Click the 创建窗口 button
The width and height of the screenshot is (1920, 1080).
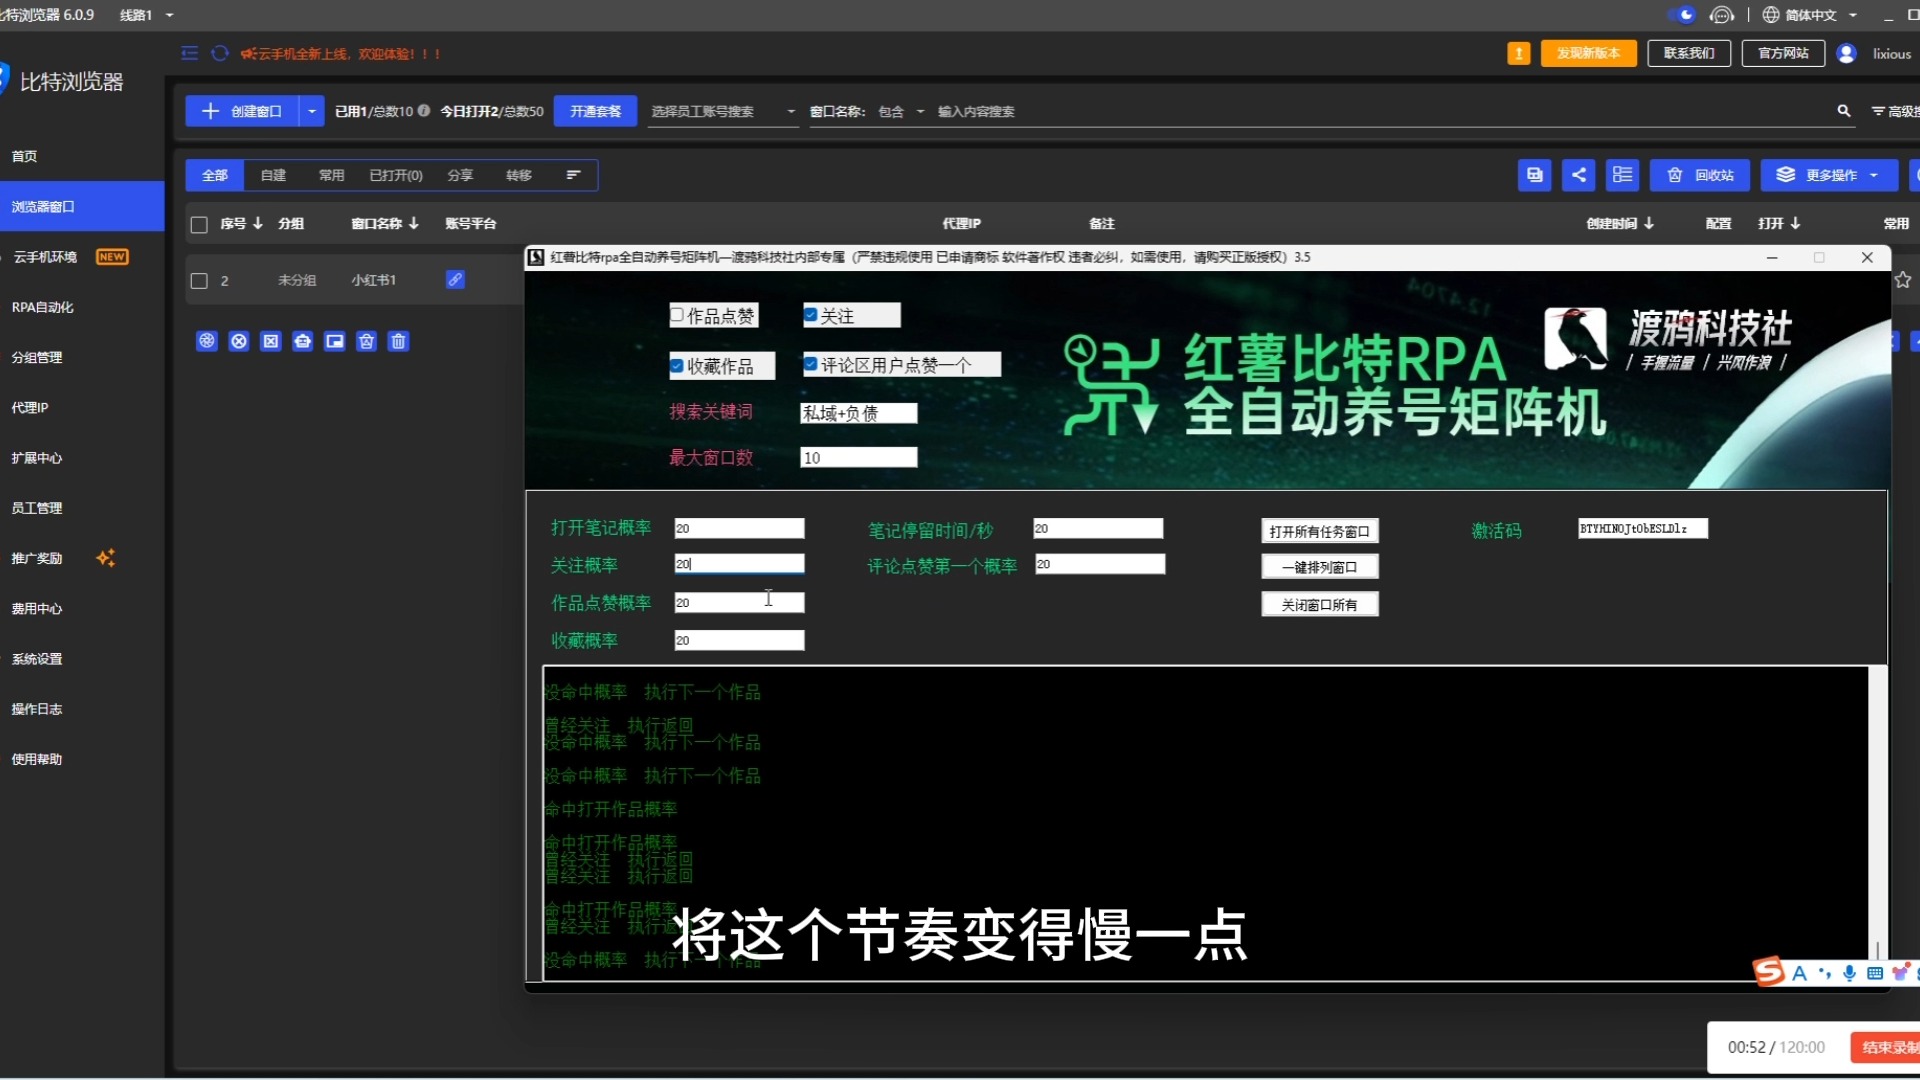click(x=242, y=111)
